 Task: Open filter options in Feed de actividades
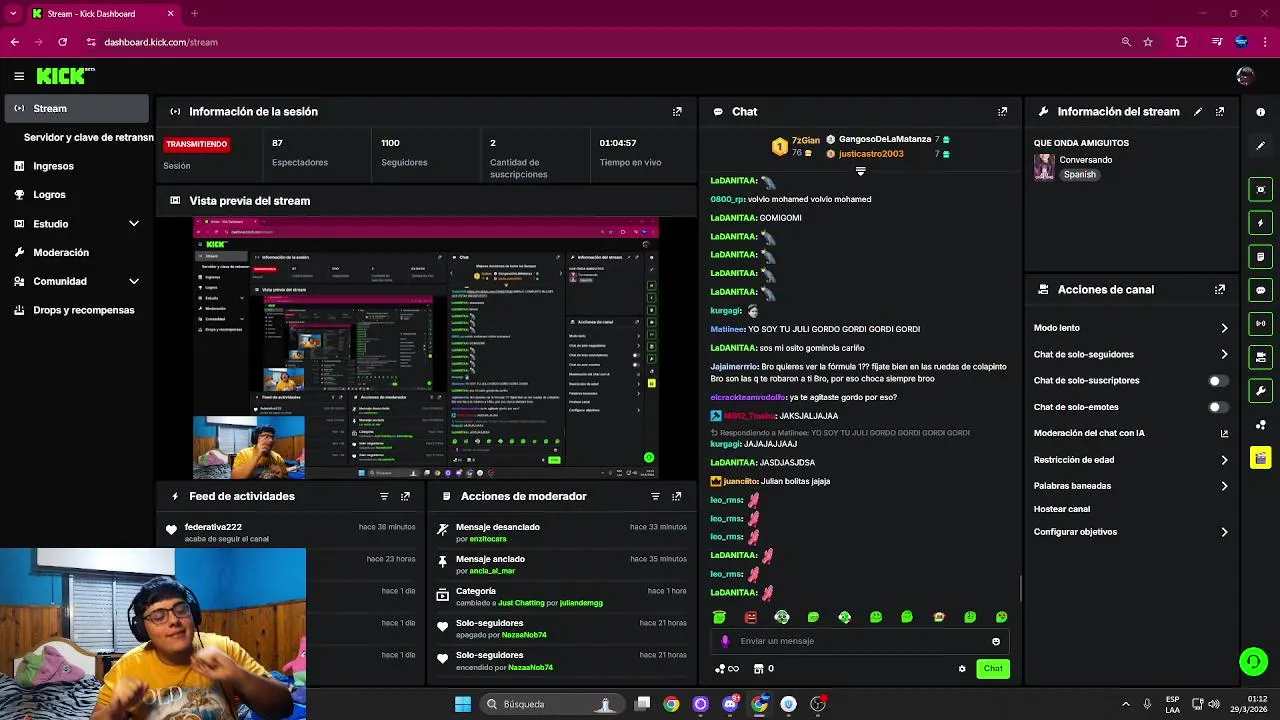click(384, 496)
